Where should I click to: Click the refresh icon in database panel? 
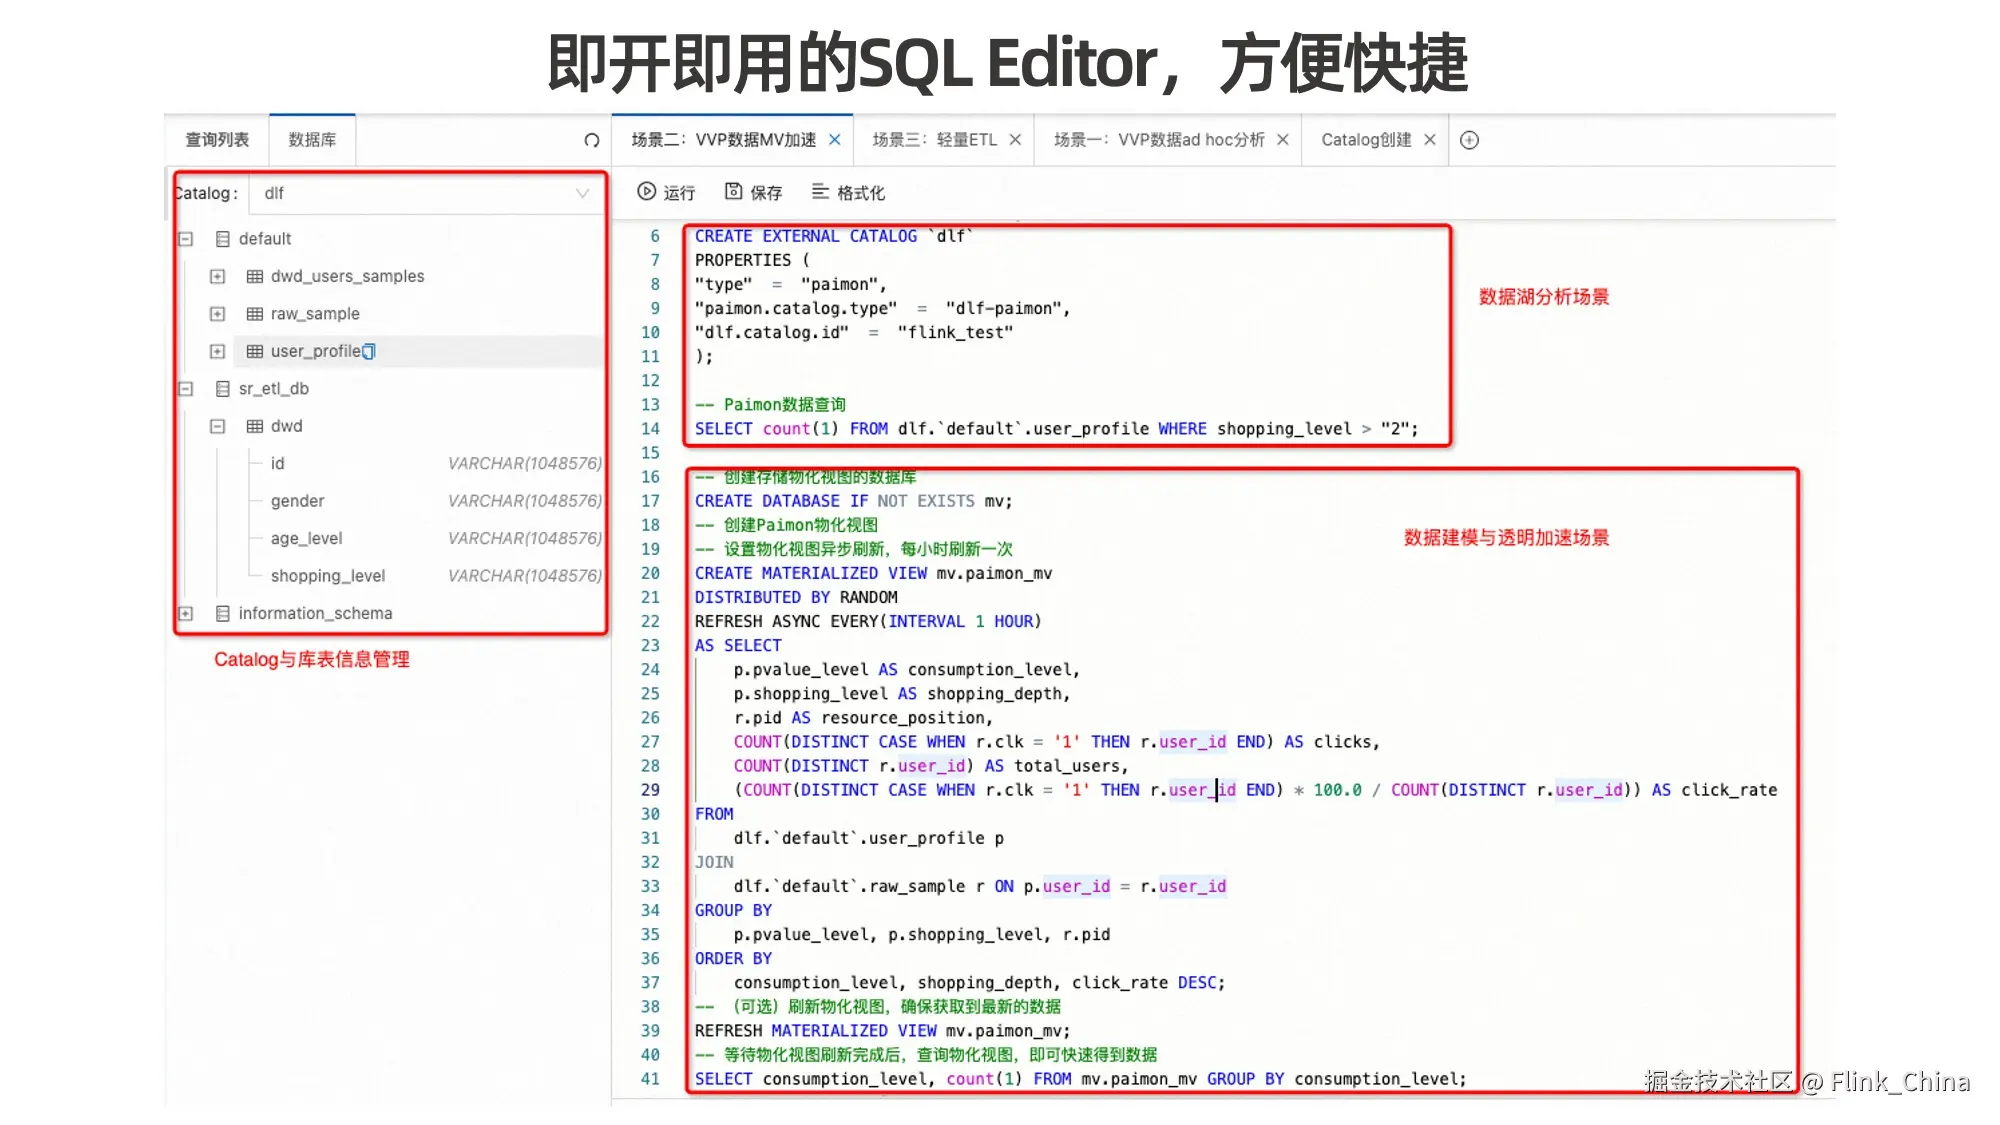[x=592, y=140]
